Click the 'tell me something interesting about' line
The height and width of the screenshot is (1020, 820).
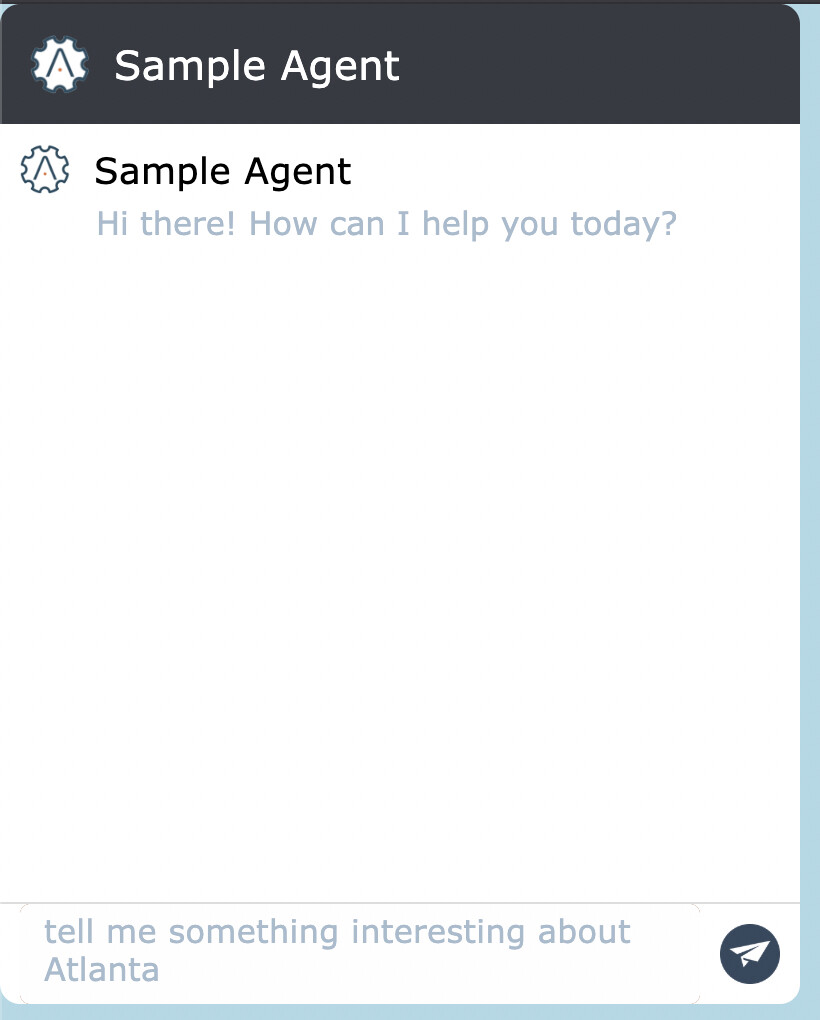pyautogui.click(x=337, y=932)
